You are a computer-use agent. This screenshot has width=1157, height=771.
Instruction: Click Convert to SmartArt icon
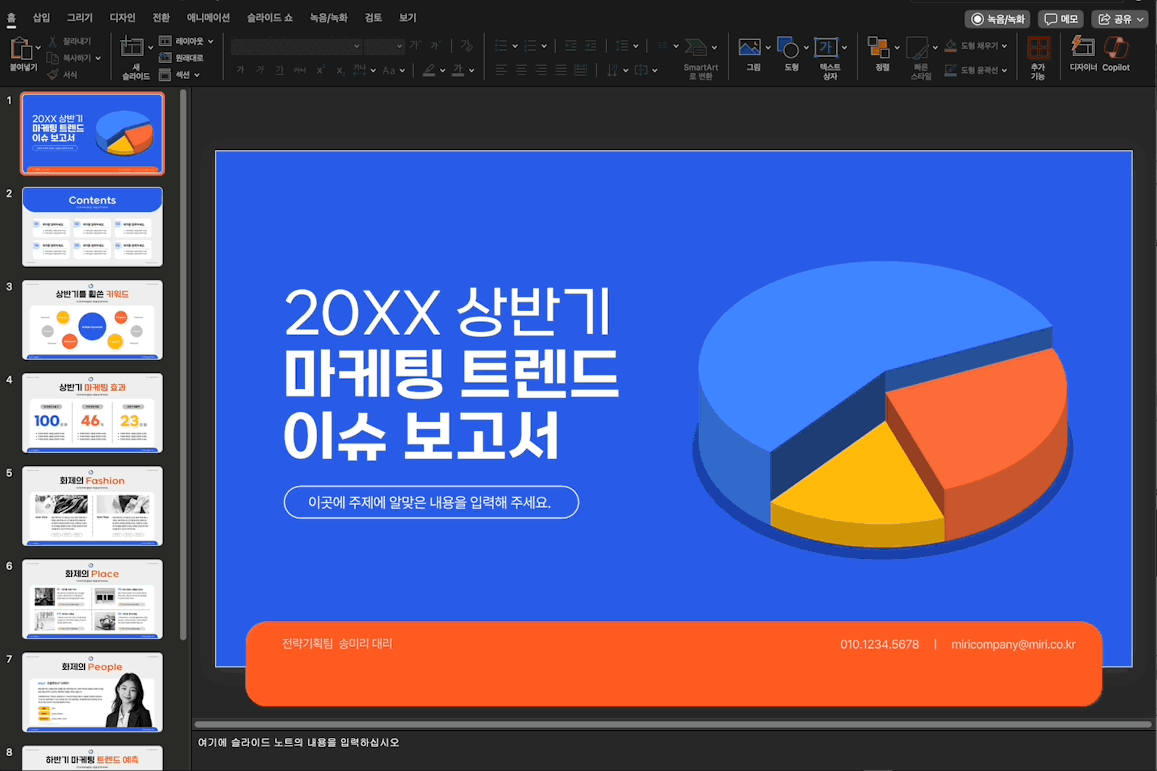pyautogui.click(x=695, y=49)
